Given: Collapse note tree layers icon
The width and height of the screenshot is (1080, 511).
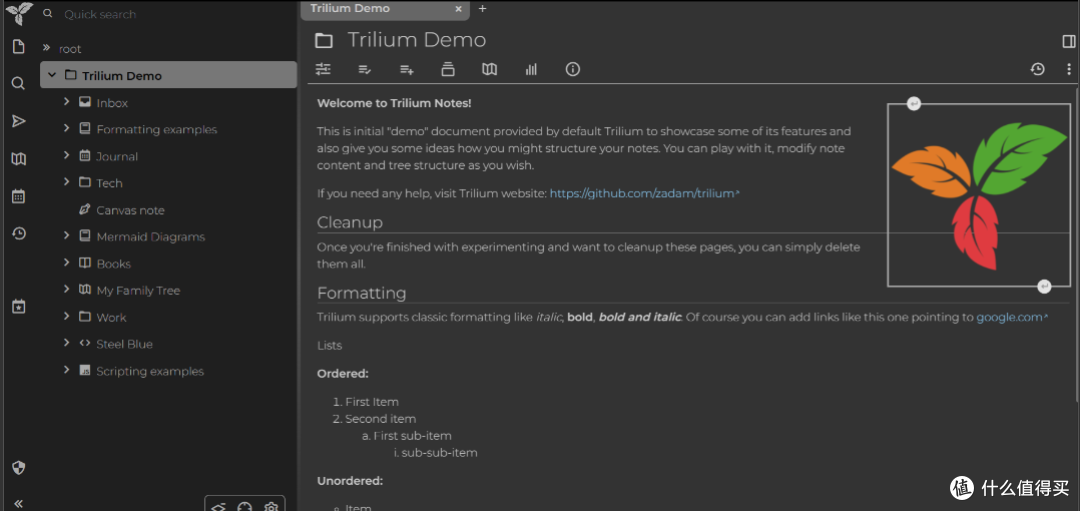Looking at the screenshot, I should (x=218, y=507).
